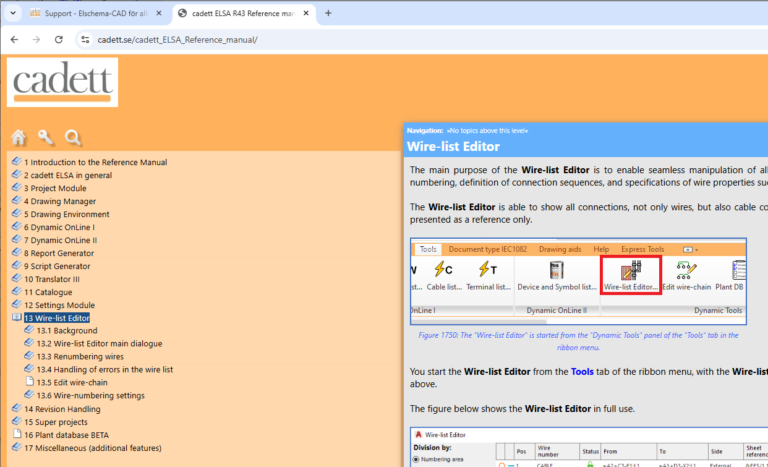768x467 pixels.
Task: Open subtopic 13.4 Handling of errors in the wire list
Action: (105, 370)
